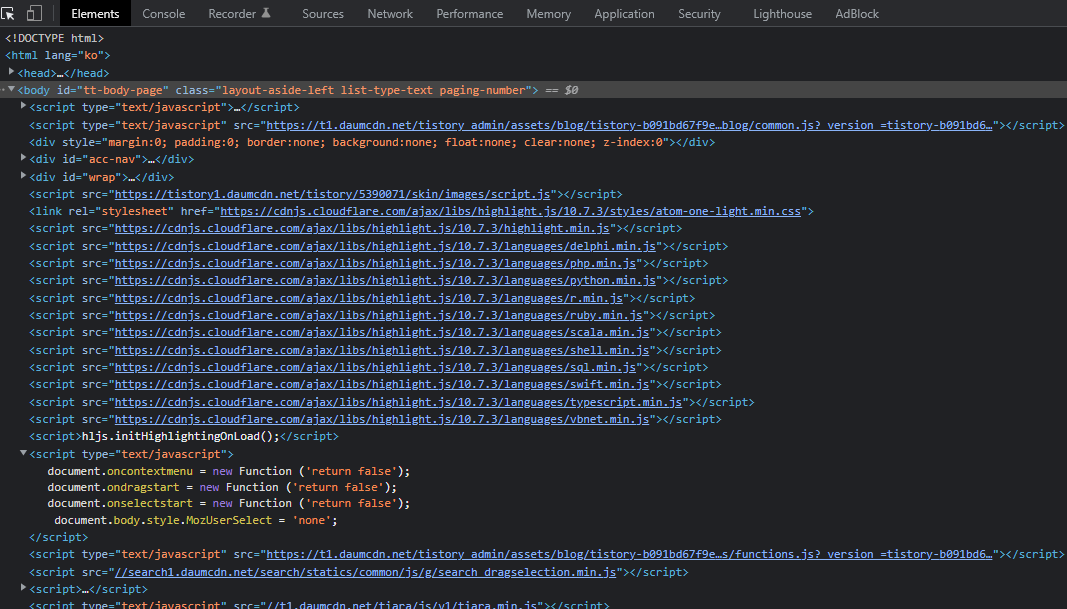Screen dimensions: 1067x609
Task: Click the document.onselectstart code line
Action: pos(229,504)
